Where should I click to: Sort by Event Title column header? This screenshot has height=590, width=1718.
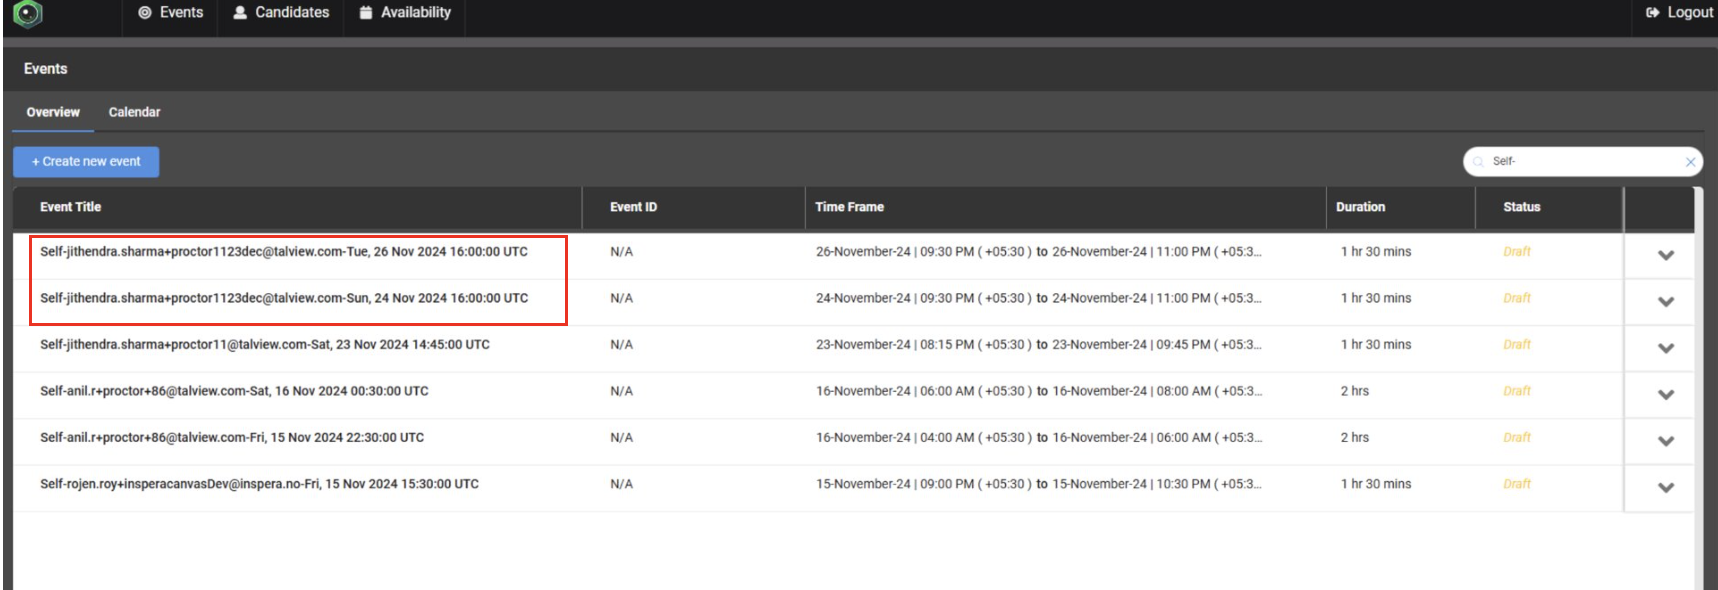tap(70, 207)
